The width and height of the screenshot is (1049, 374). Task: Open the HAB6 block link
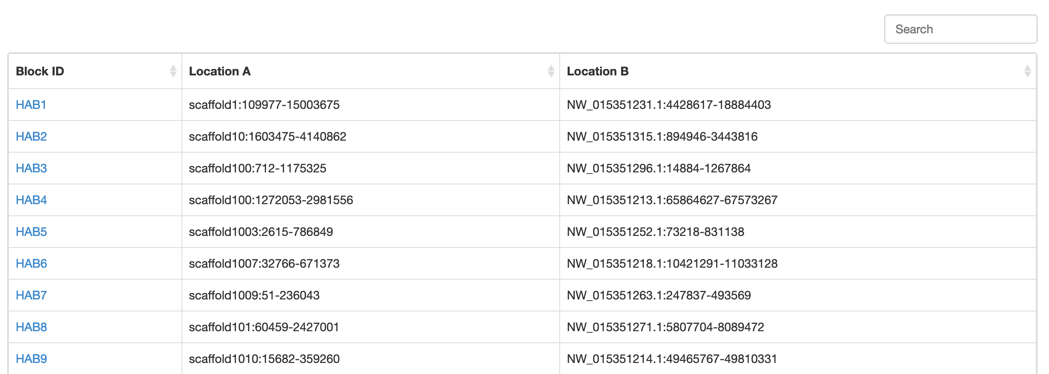[31, 264]
